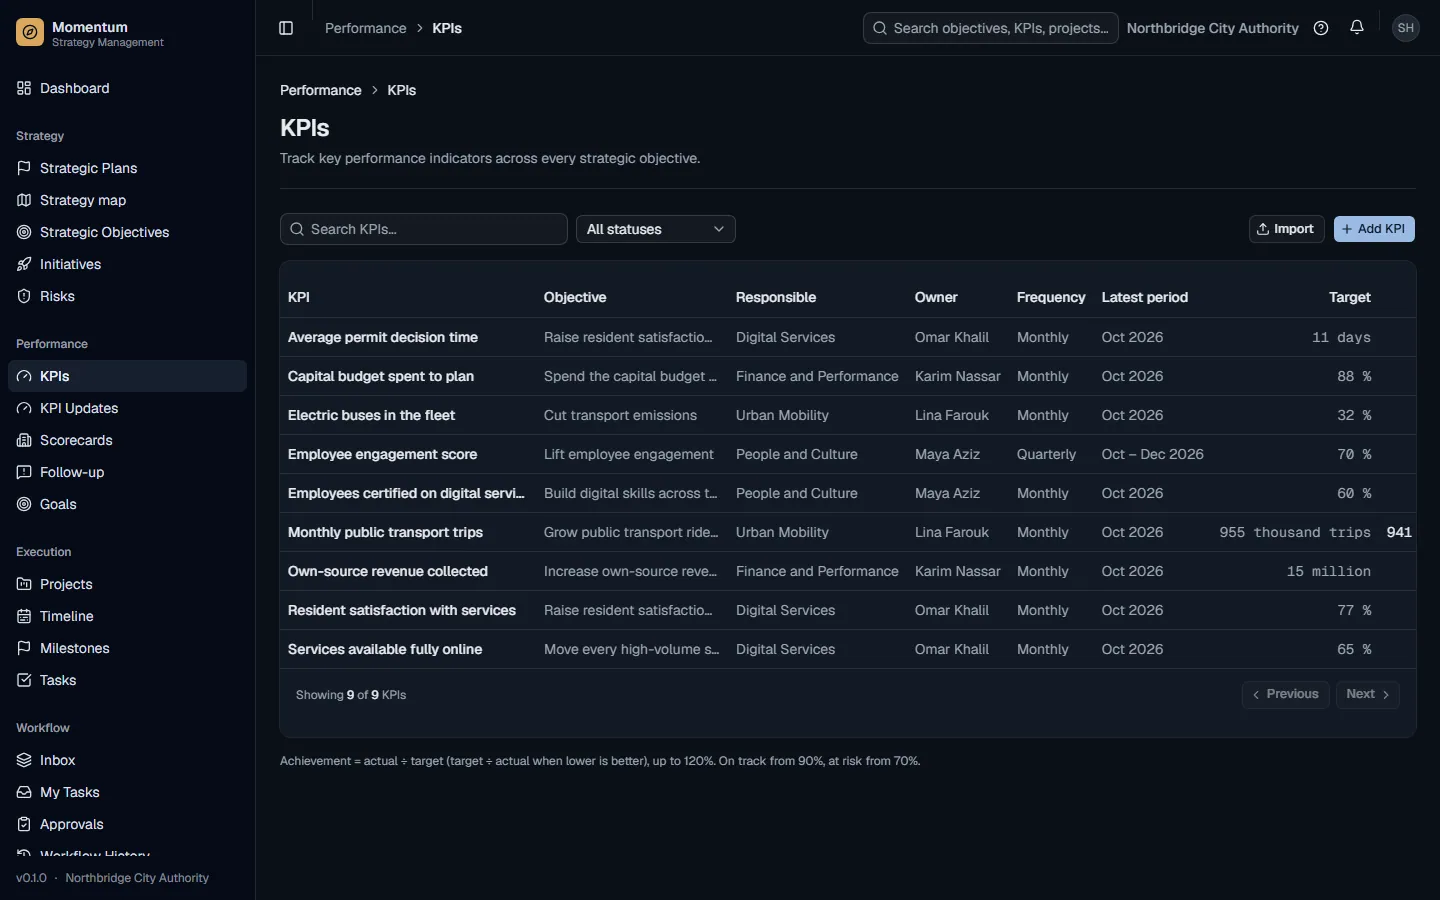The width and height of the screenshot is (1440, 900).
Task: Open notifications bell icon
Action: 1357,28
